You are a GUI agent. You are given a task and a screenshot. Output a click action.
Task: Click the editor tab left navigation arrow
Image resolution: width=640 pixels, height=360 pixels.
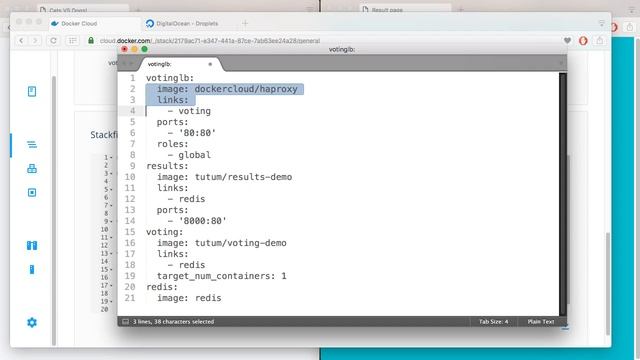tap(124, 63)
